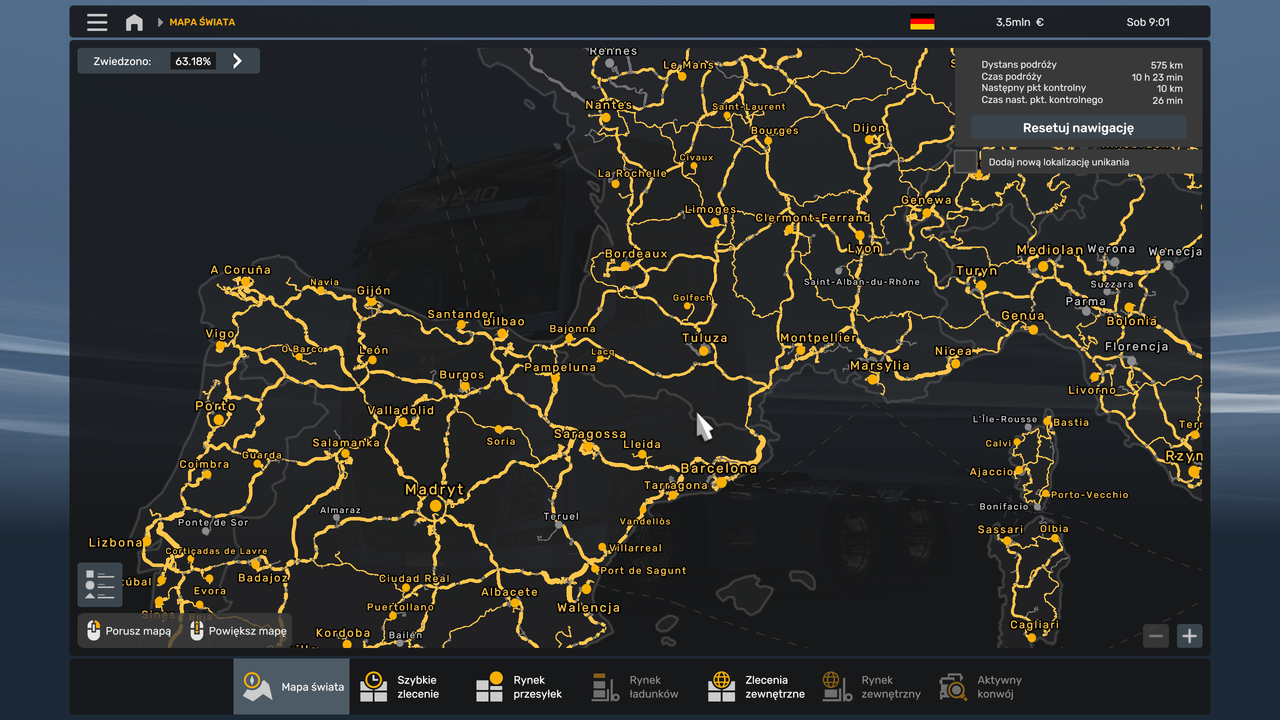This screenshot has height=720, width=1280.
Task: Click the Madryt city marker
Action: (435, 506)
